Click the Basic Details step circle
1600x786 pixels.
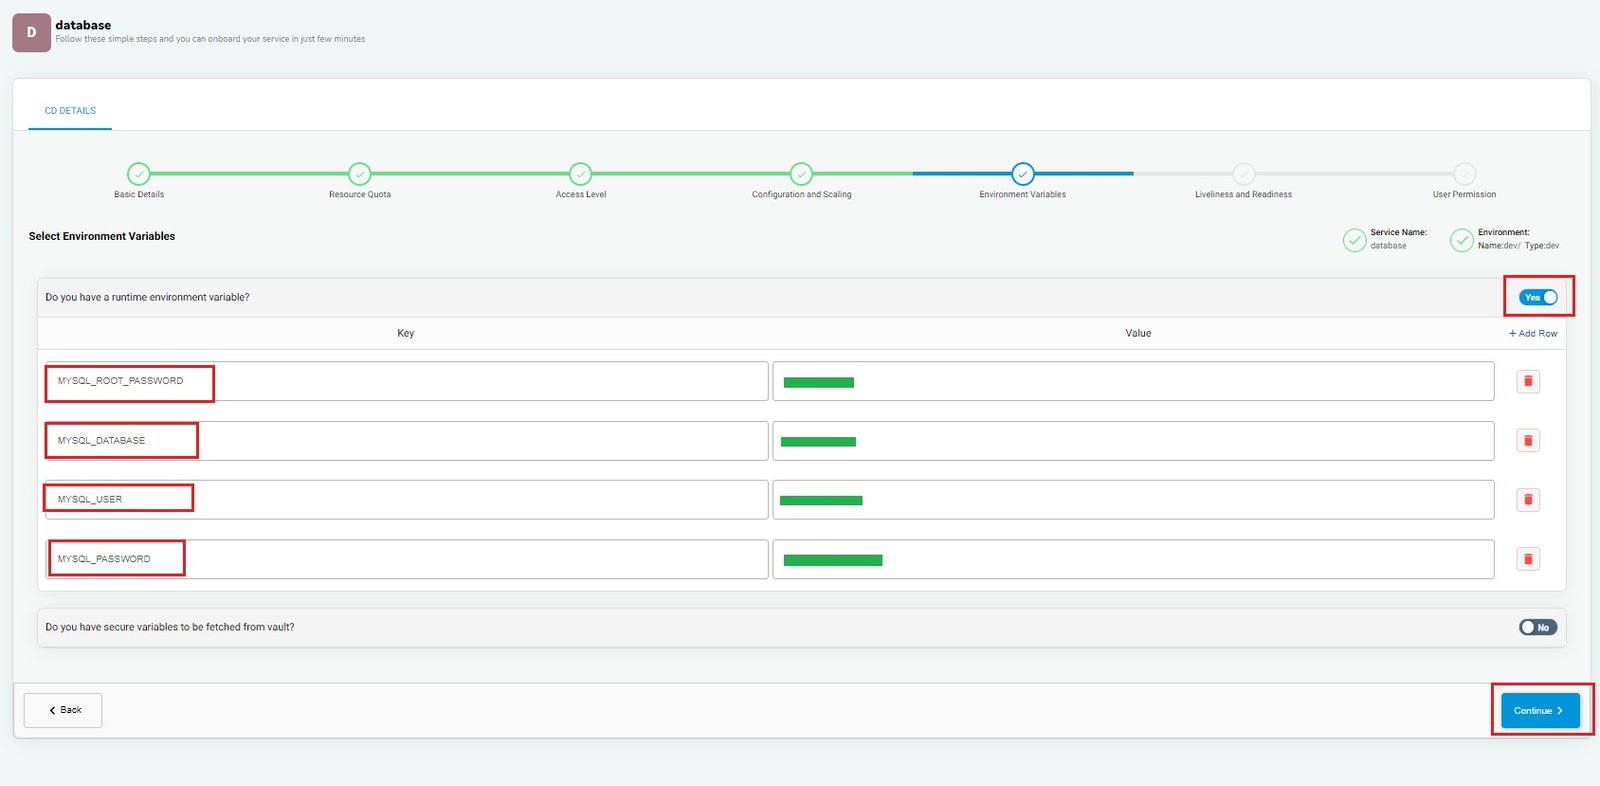(x=139, y=174)
